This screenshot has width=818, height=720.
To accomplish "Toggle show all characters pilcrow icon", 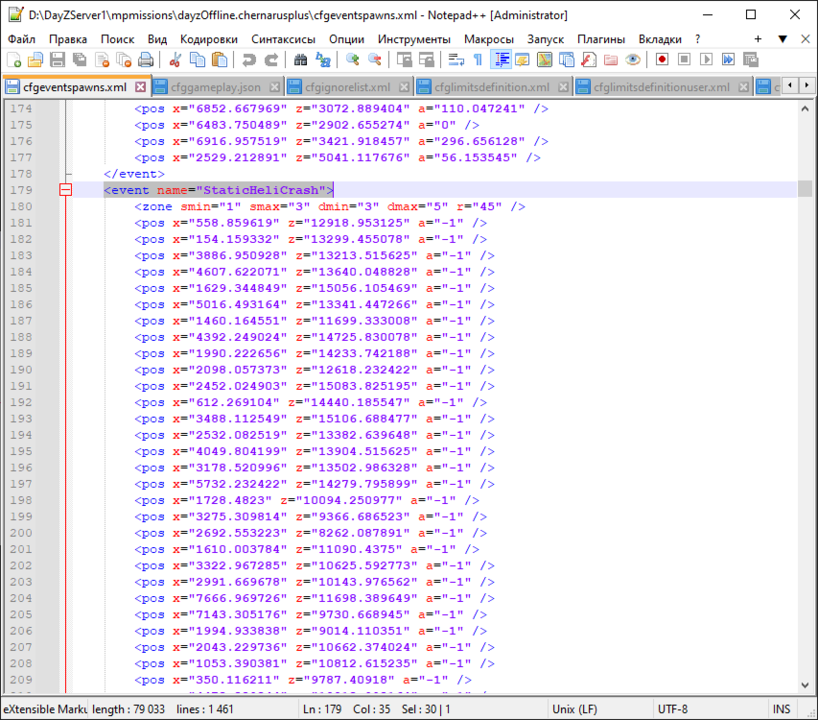I will click(x=478, y=60).
